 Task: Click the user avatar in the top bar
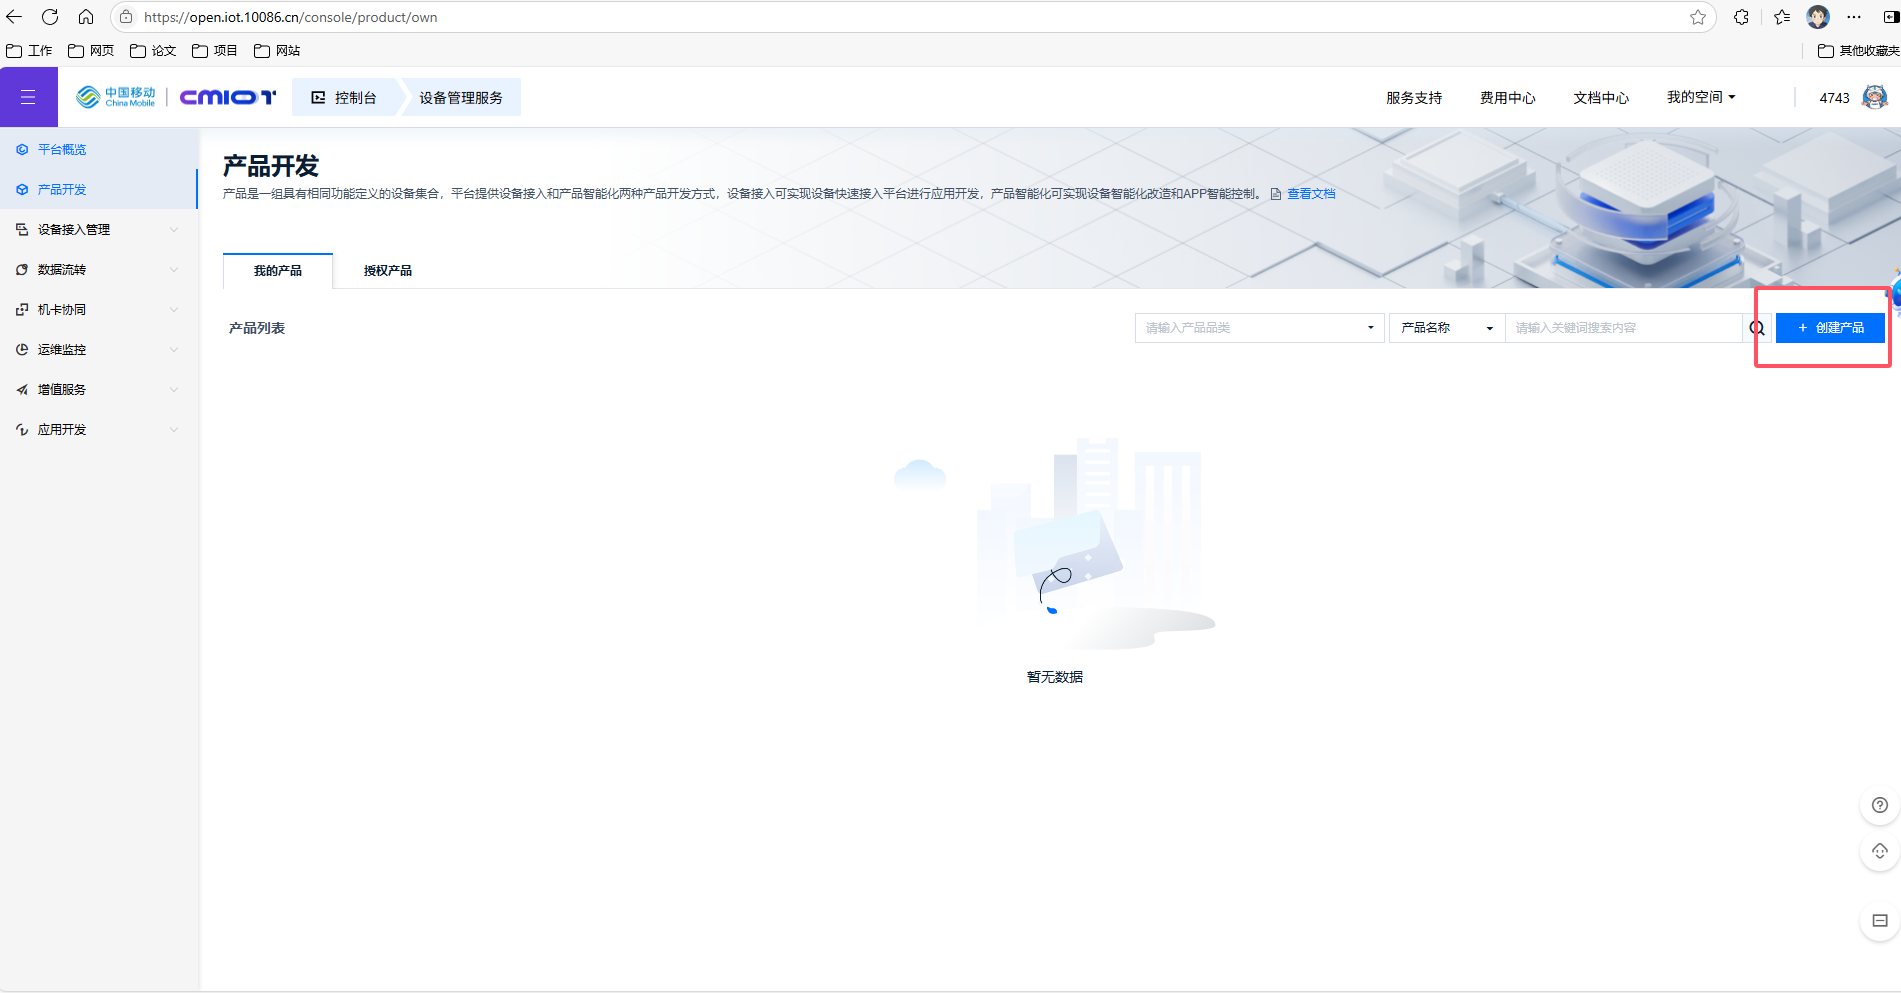click(x=1875, y=97)
